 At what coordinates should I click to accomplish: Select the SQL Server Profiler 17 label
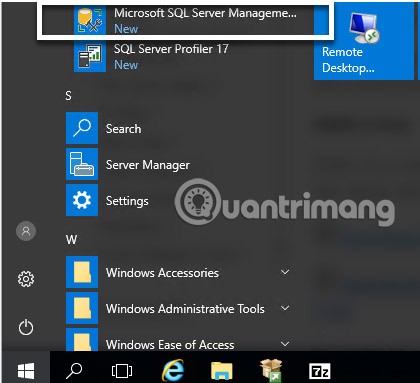pyautogui.click(x=171, y=49)
